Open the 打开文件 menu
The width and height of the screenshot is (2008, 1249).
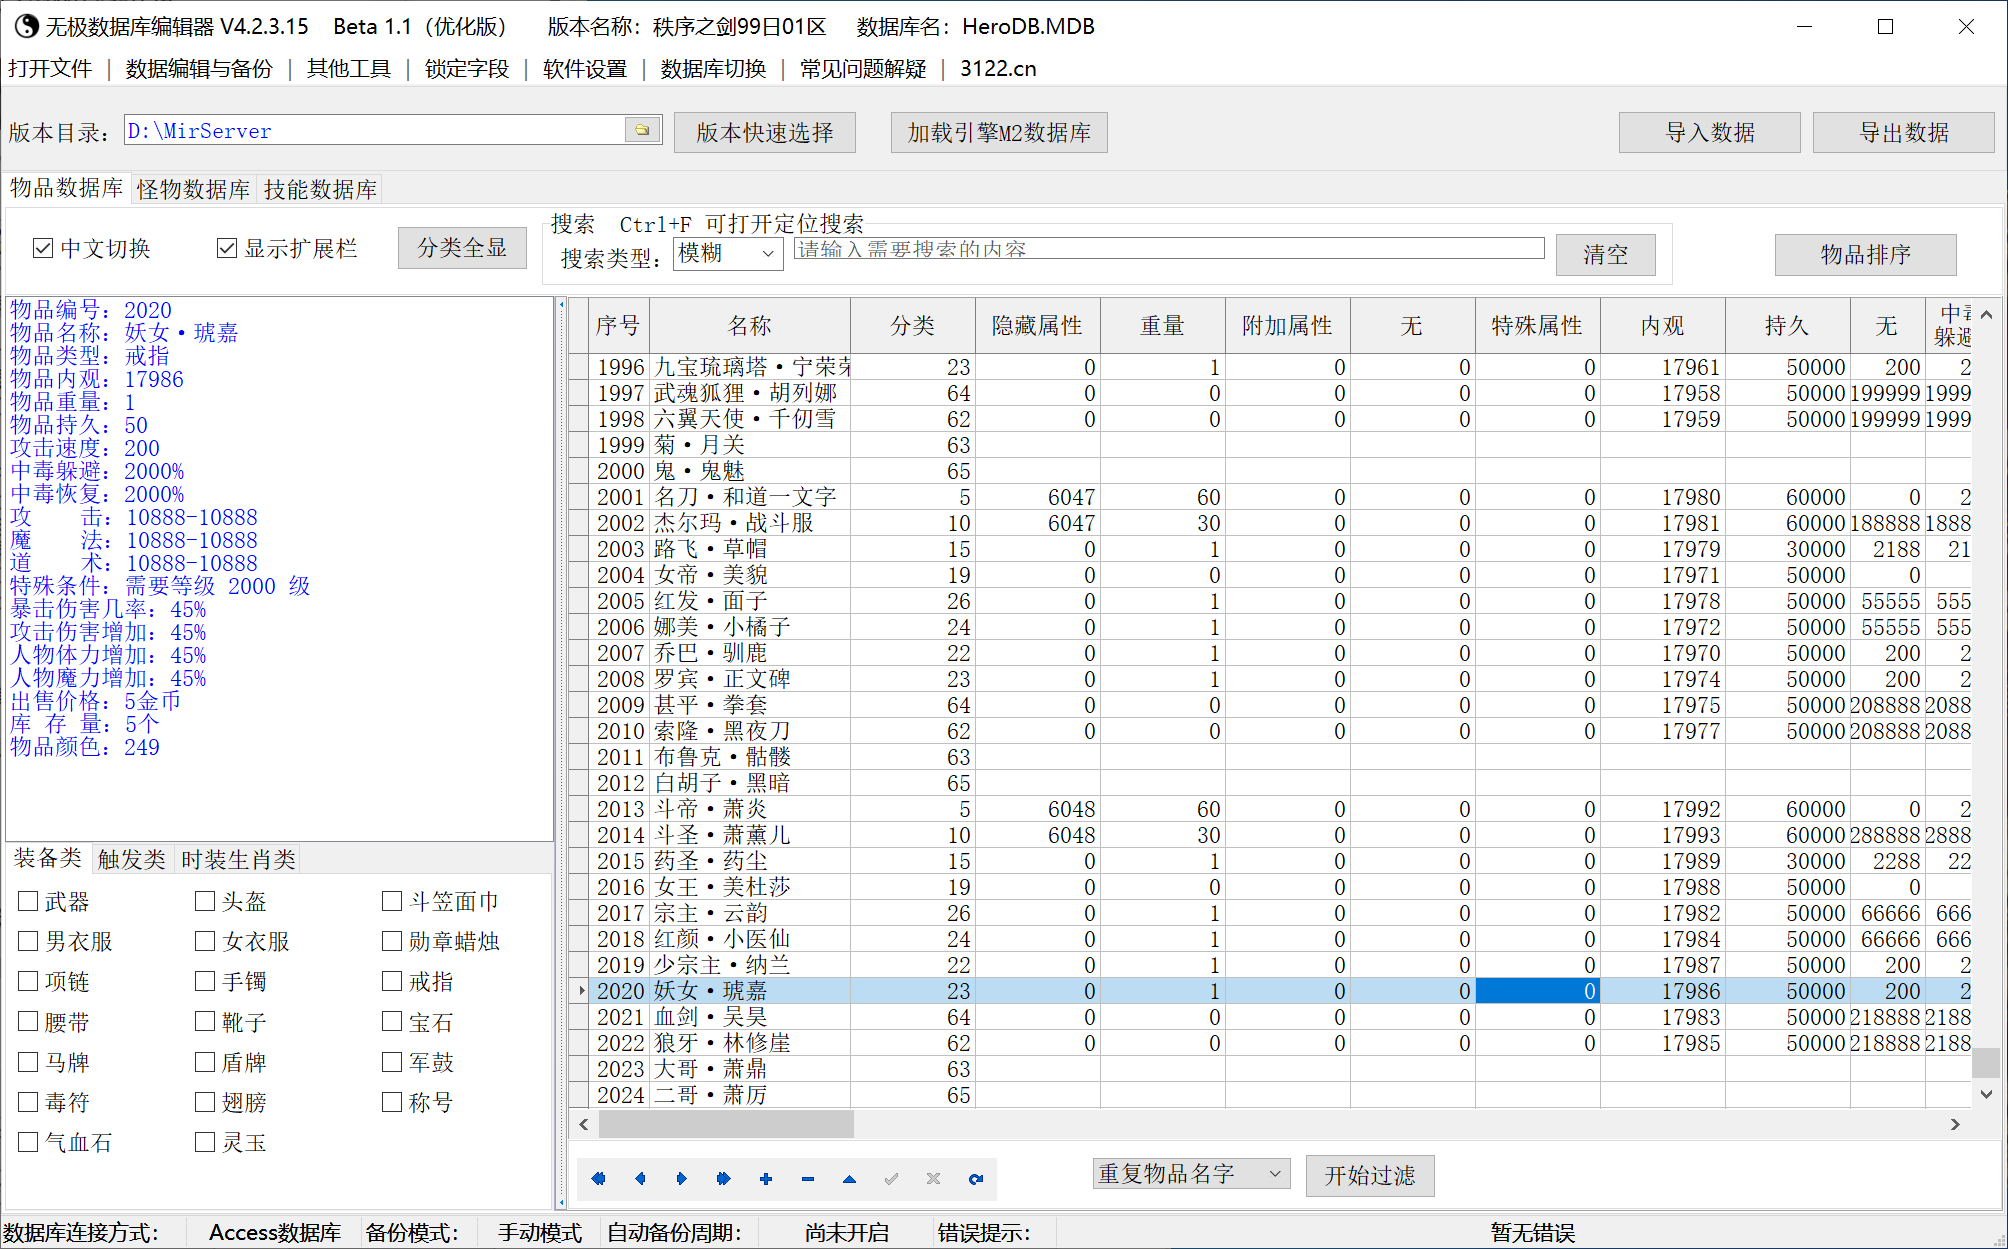50,68
